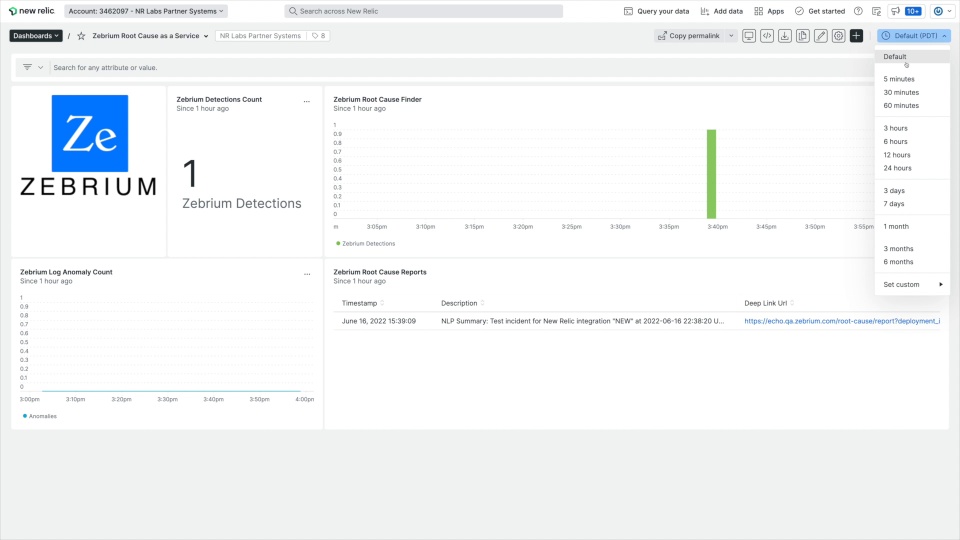Open Zebrium Log Anomaly Count widget options menu

307,274
